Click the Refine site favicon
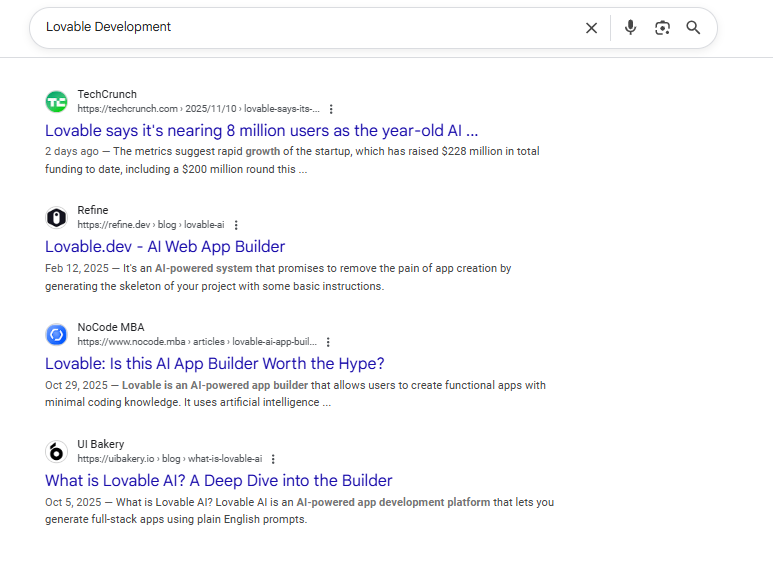773x566 pixels. pos(56,217)
